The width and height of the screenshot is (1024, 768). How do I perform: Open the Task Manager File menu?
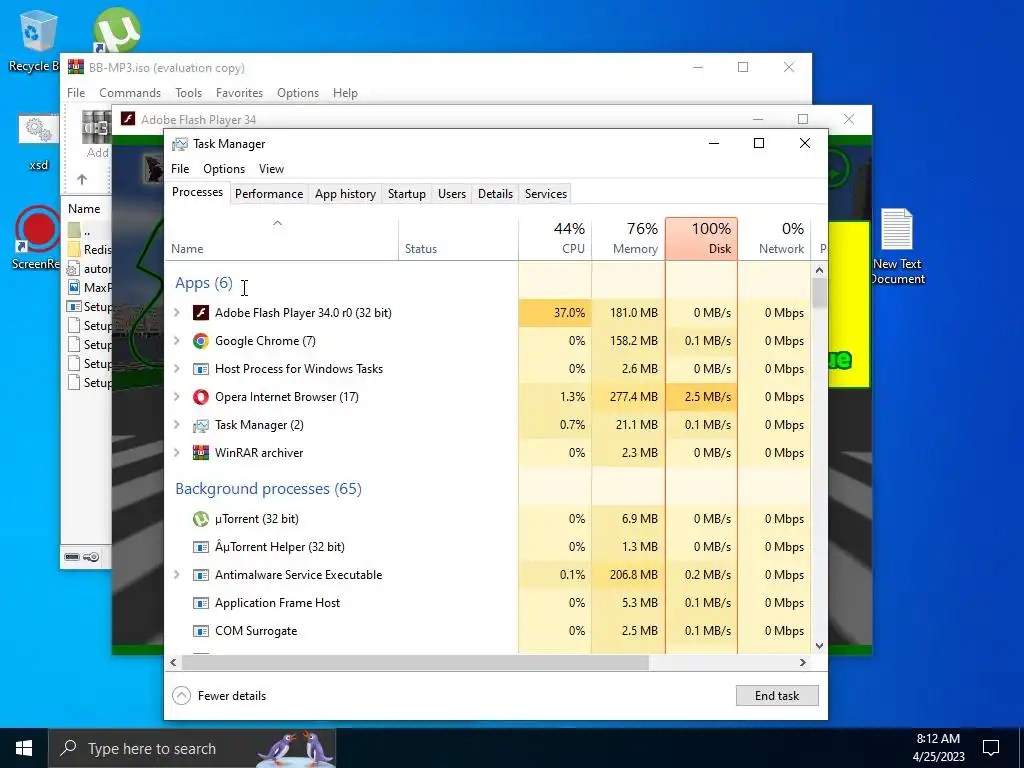[x=180, y=168]
